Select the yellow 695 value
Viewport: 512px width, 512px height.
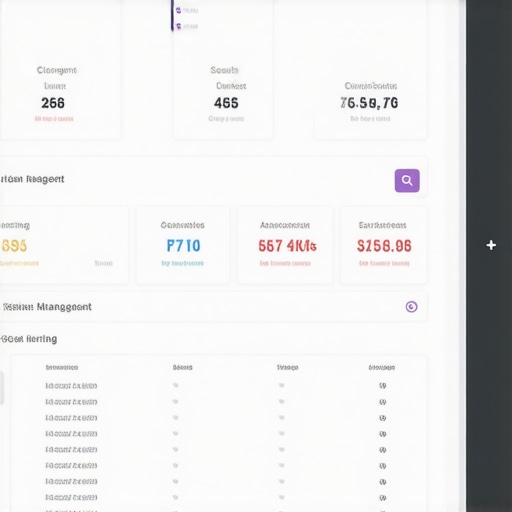tap(14, 246)
